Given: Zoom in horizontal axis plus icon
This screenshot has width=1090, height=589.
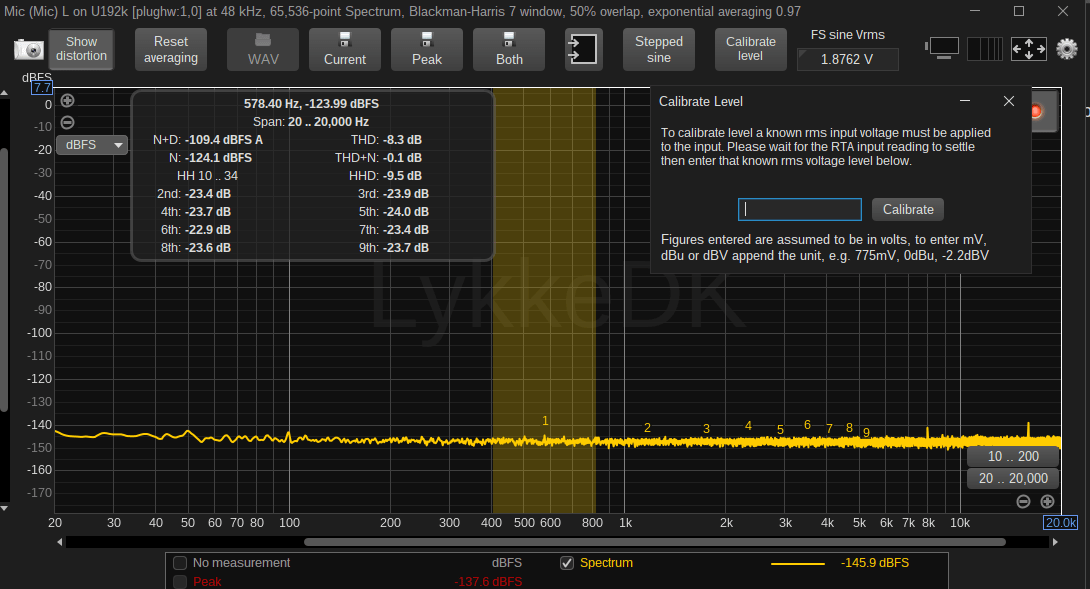Looking at the screenshot, I should [1047, 501].
